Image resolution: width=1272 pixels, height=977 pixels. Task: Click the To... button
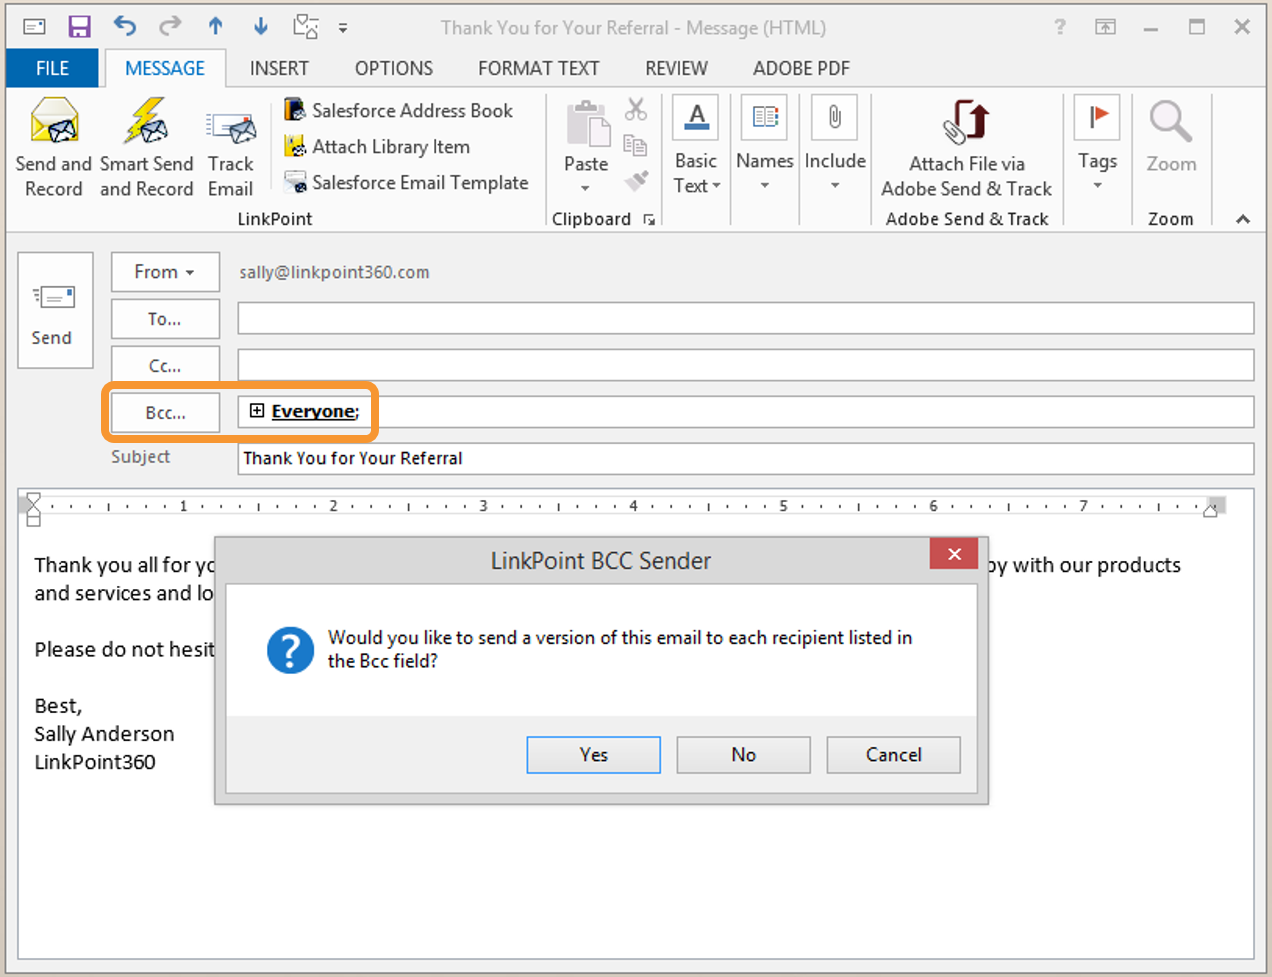(165, 319)
